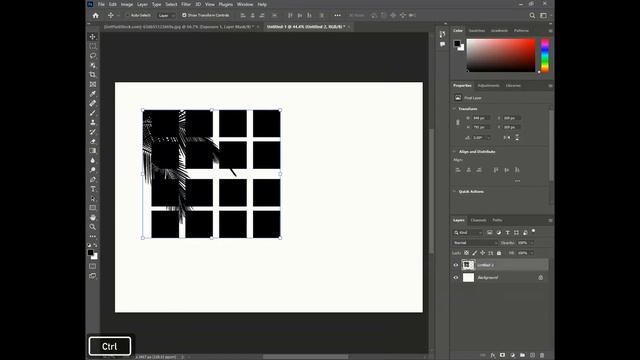Select the Gradient tool
Screen dimensions: 640x360
click(93, 151)
